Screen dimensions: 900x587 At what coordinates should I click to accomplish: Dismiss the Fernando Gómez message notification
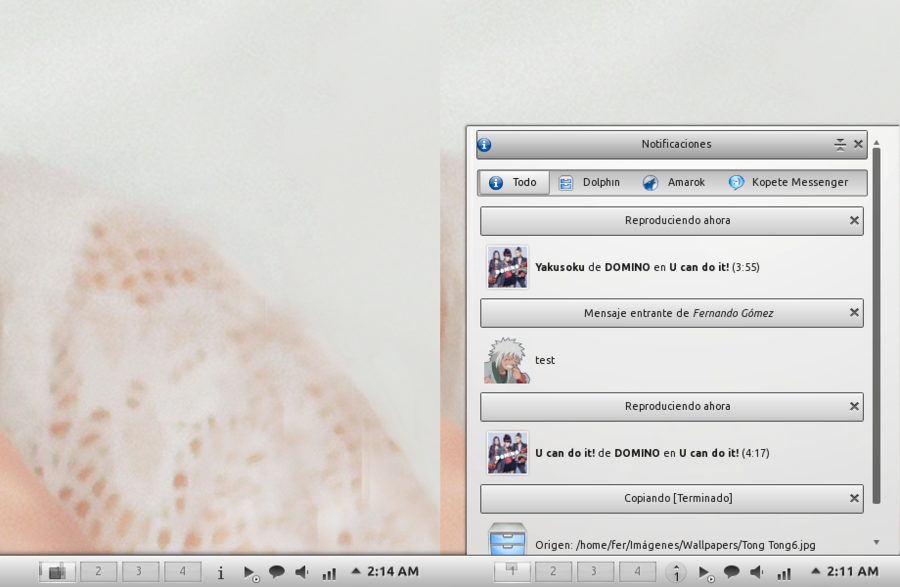tap(854, 313)
